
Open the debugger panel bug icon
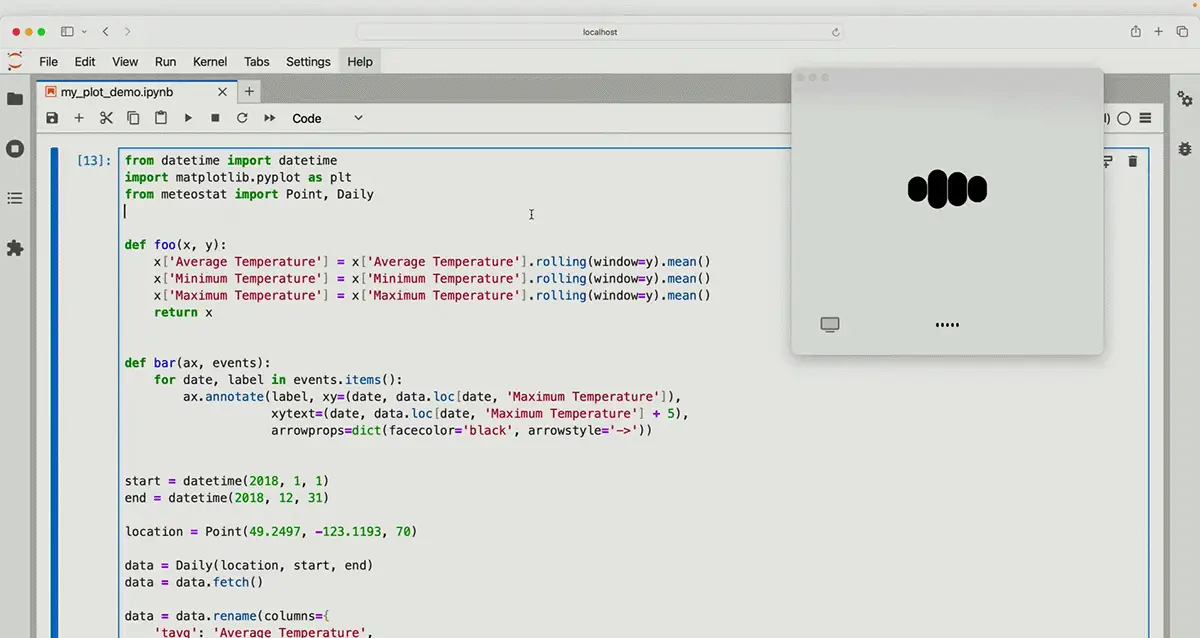(x=1185, y=148)
